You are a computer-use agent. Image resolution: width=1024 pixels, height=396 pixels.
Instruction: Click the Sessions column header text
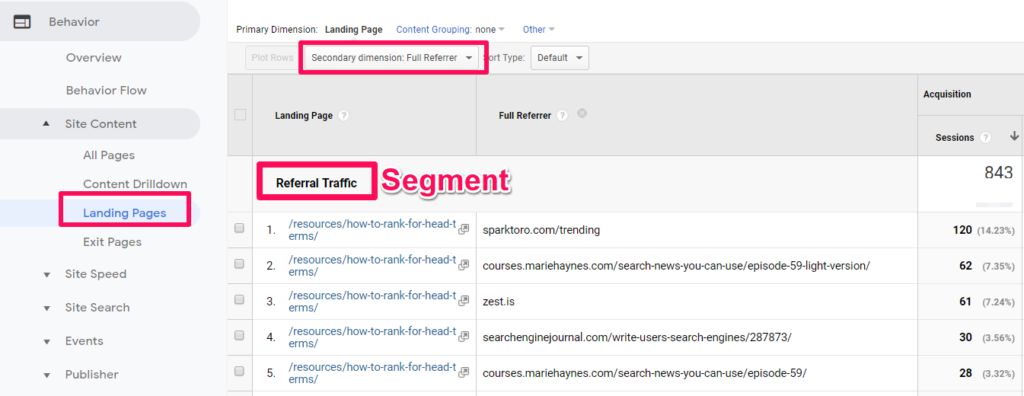pos(955,138)
